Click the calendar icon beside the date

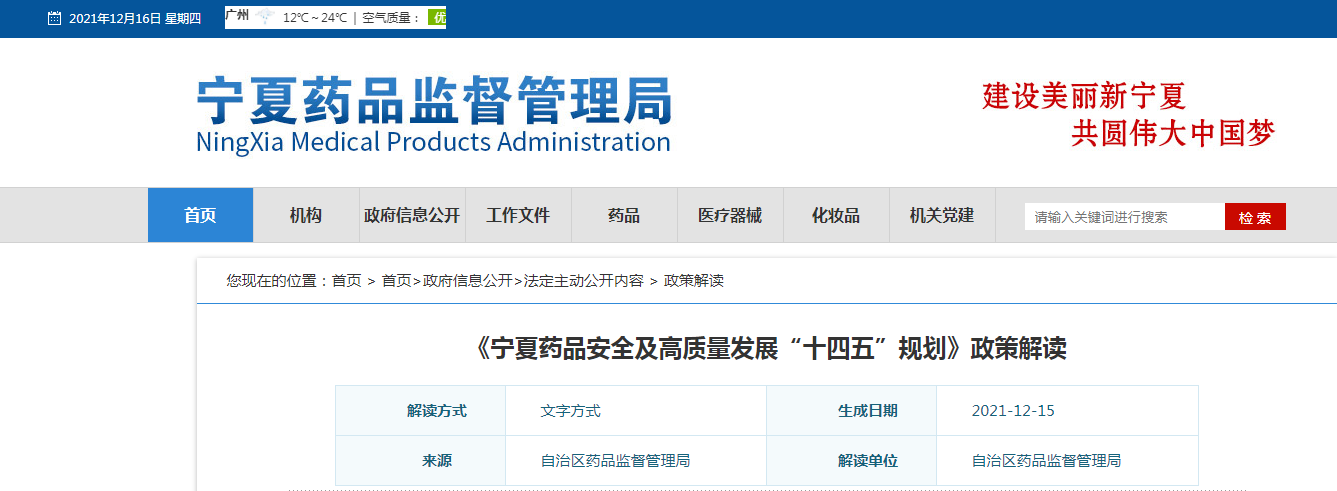[54, 18]
